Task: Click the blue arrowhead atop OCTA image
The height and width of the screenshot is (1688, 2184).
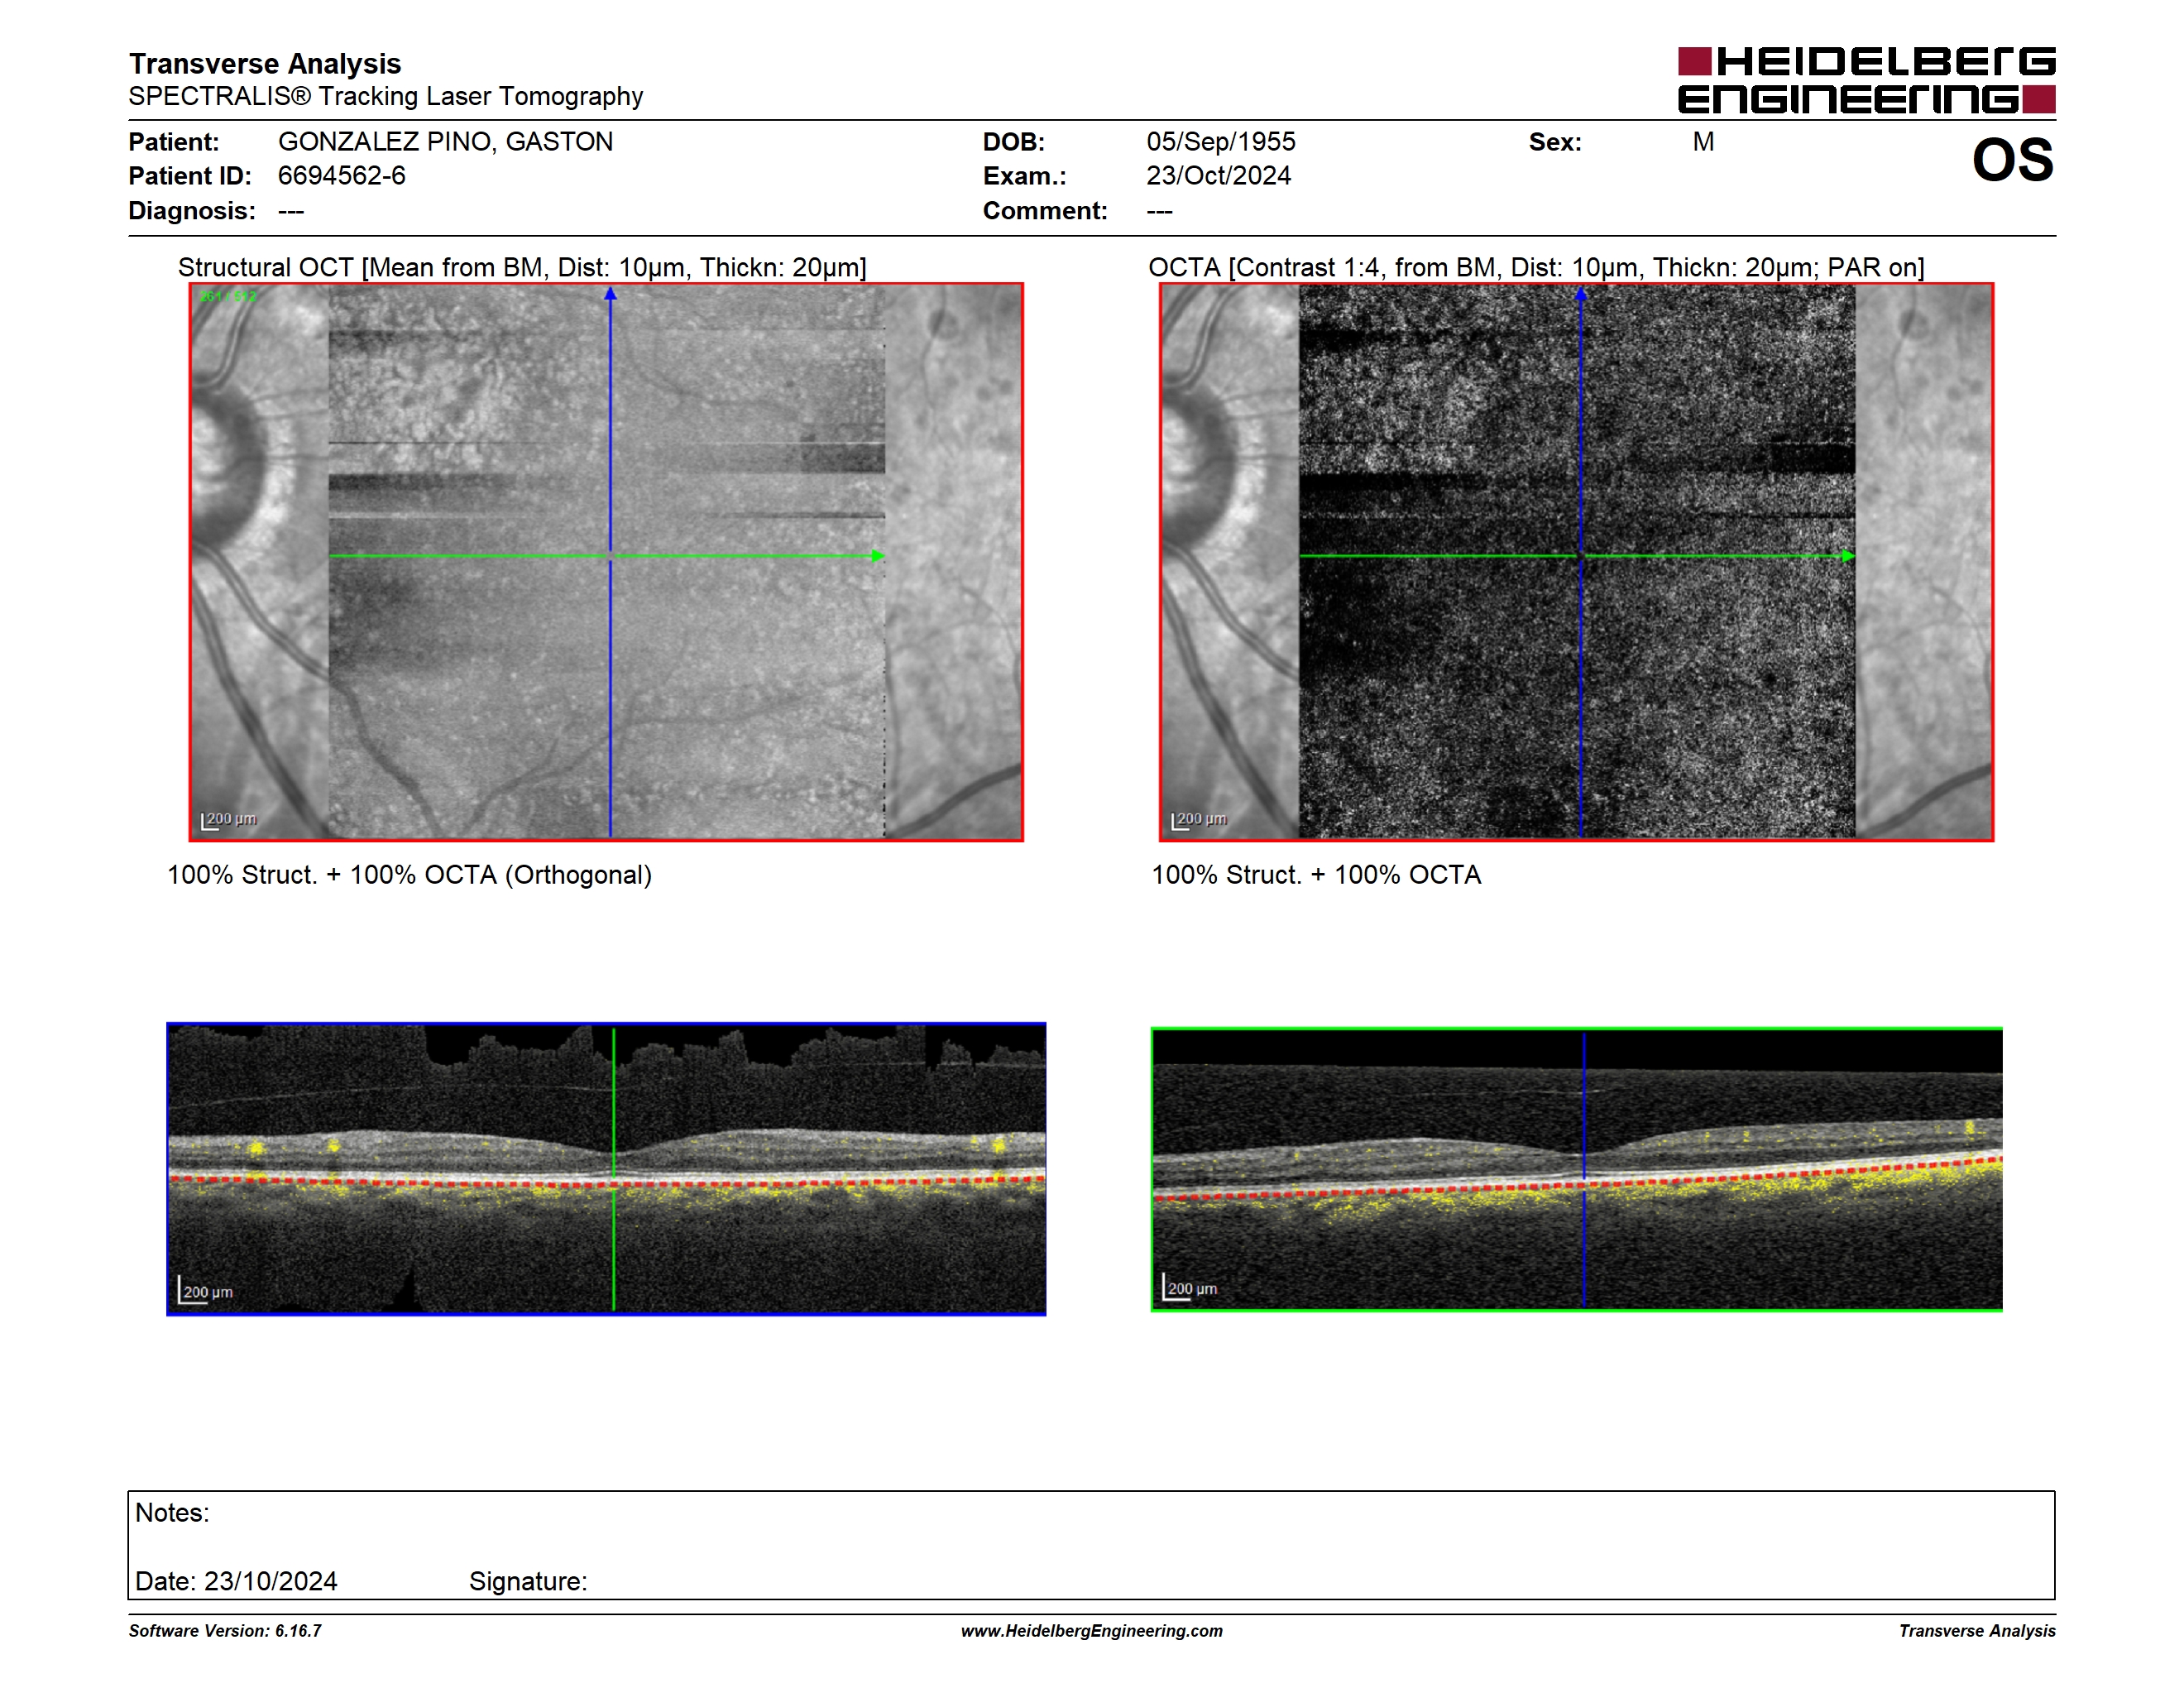Action: click(x=1581, y=294)
